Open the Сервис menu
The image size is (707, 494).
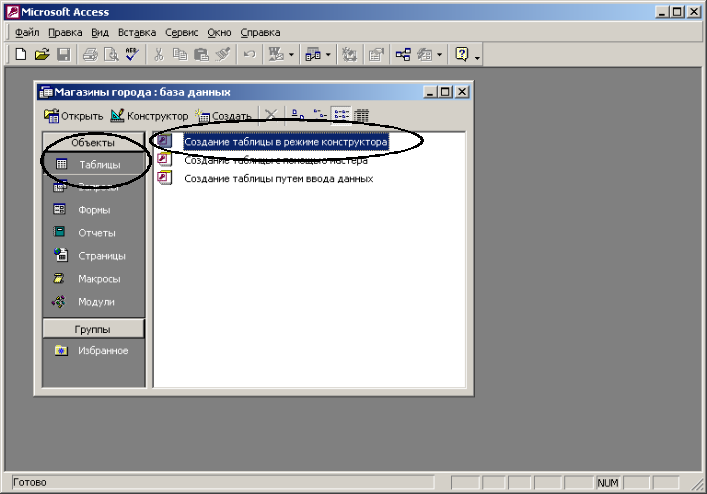pyautogui.click(x=182, y=32)
